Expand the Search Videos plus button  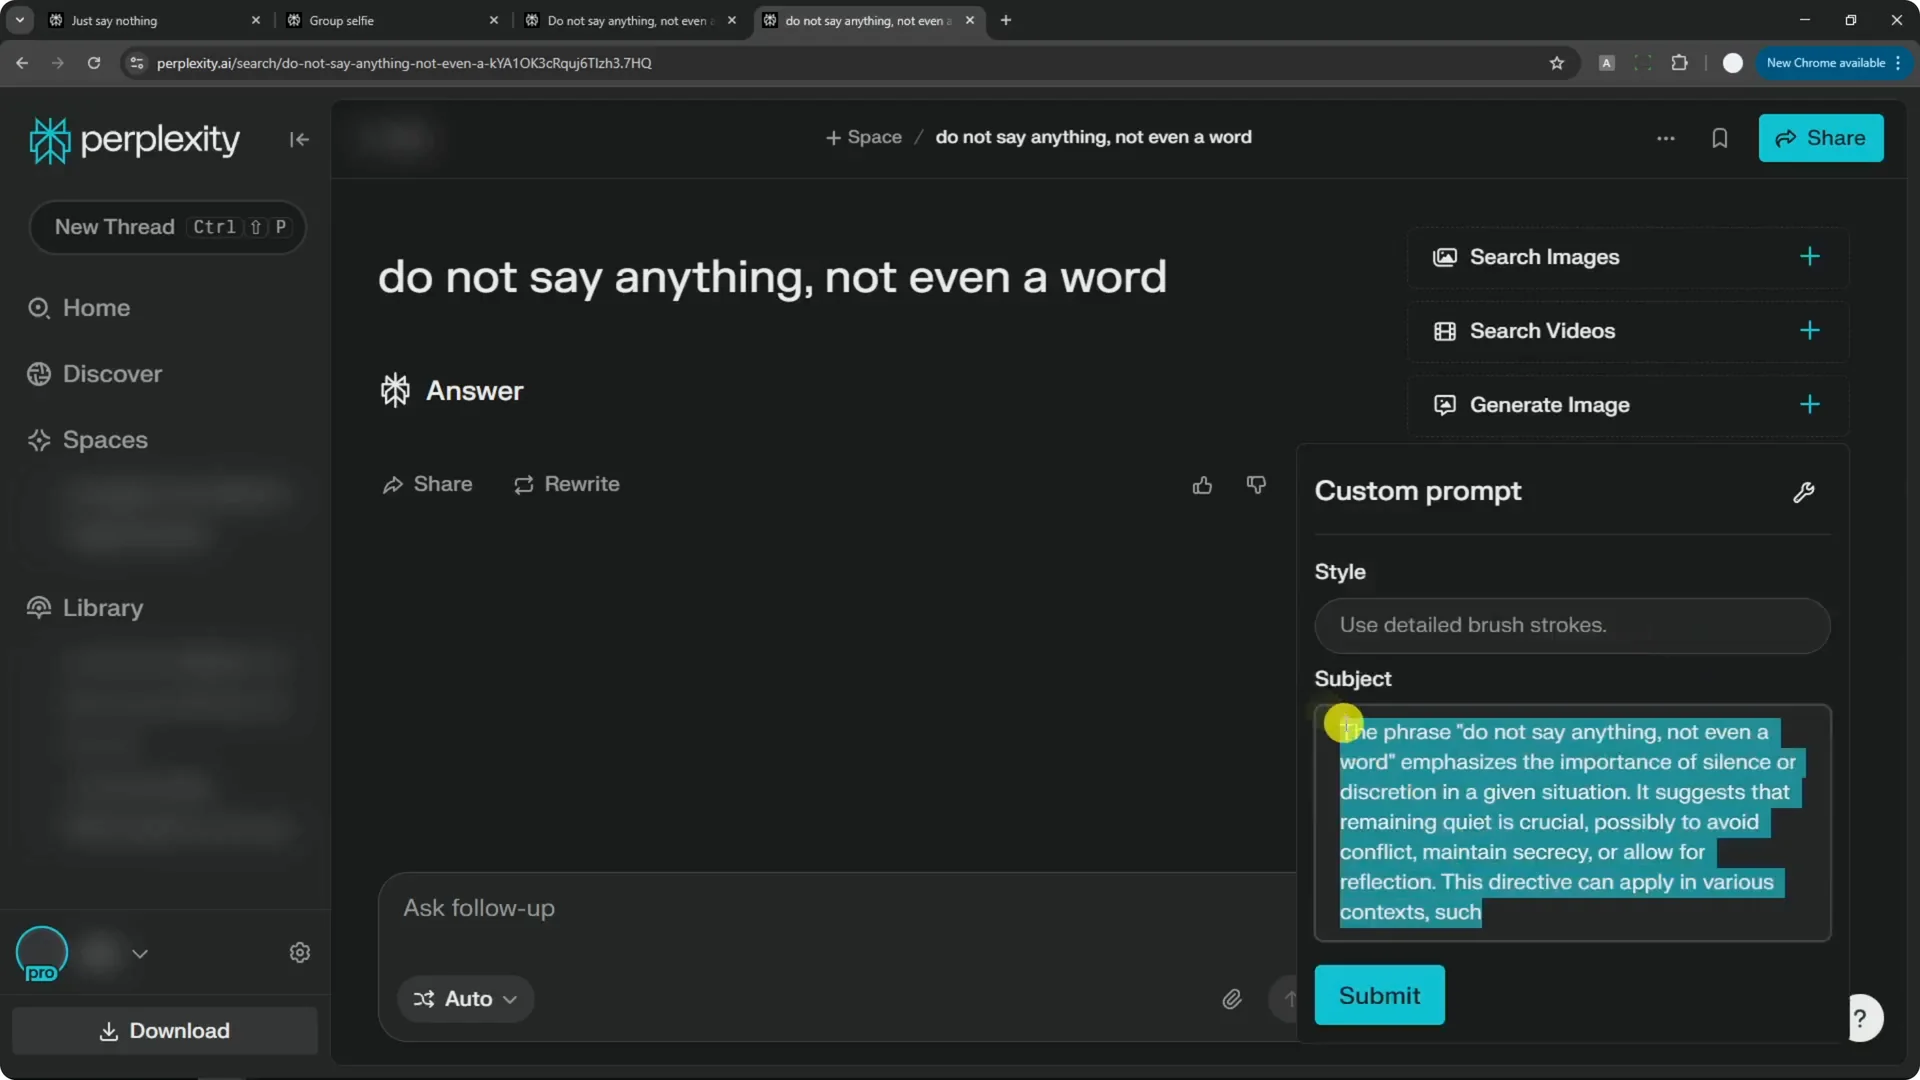1809,331
